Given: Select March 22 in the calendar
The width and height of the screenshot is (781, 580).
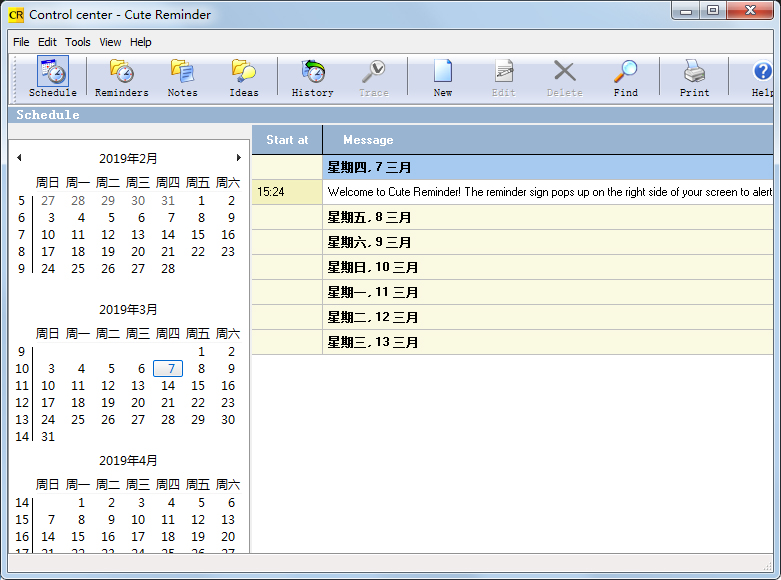Looking at the screenshot, I should [x=198, y=403].
